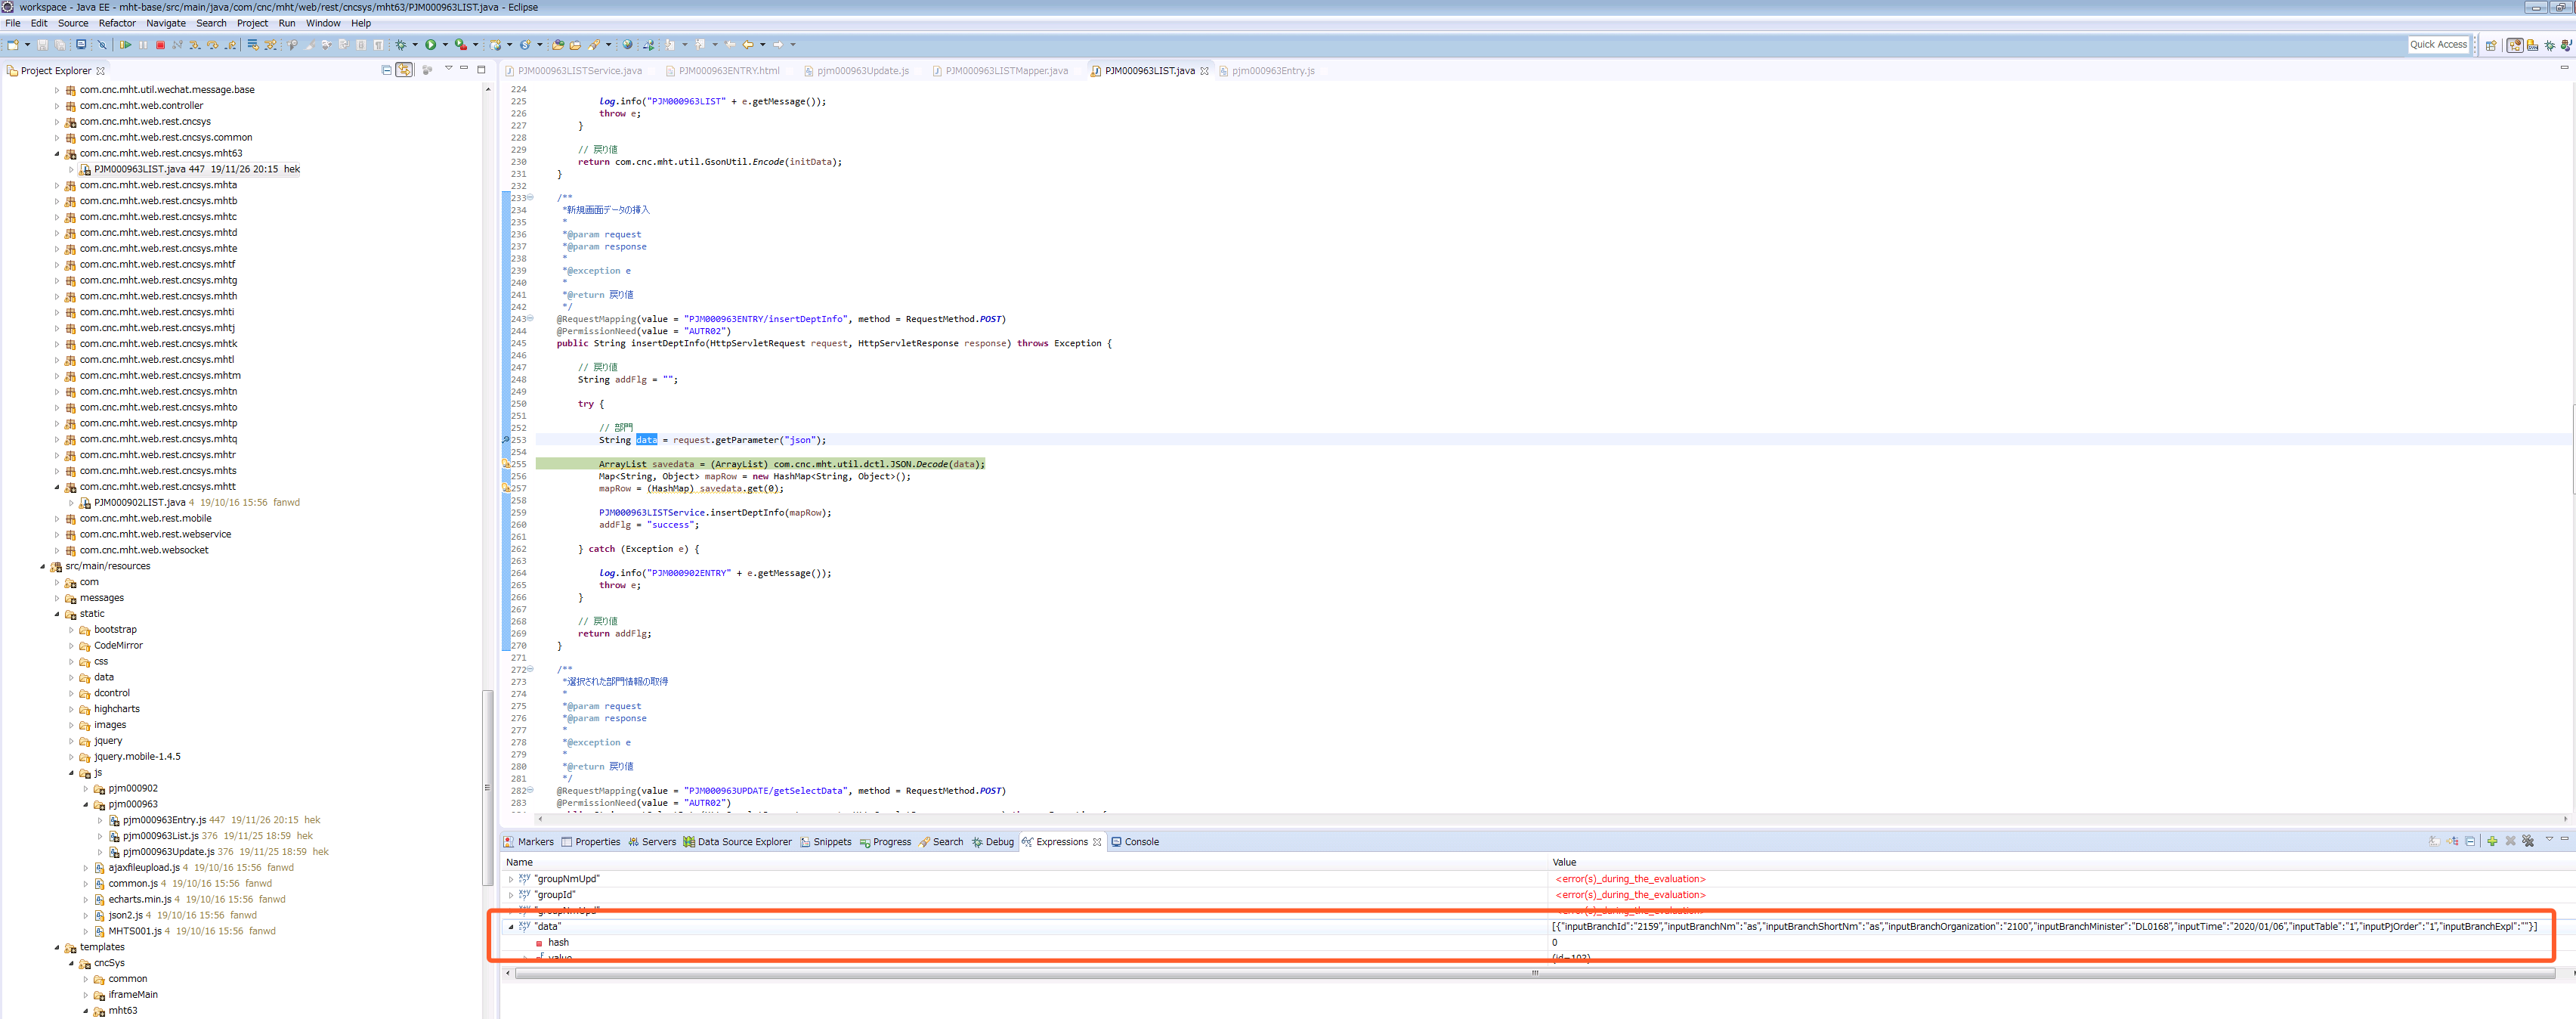Terminate the running debug session
Screen dimensions: 2576x1019
pos(160,45)
